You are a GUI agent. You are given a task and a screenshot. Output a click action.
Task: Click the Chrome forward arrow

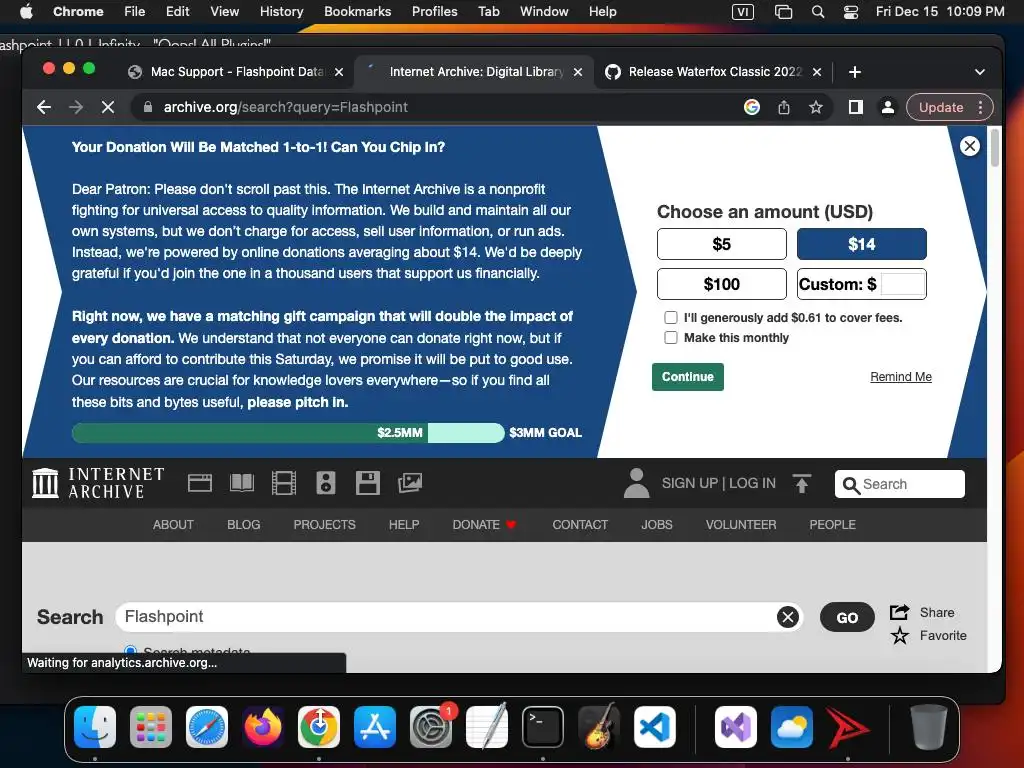pyautogui.click(x=76, y=107)
